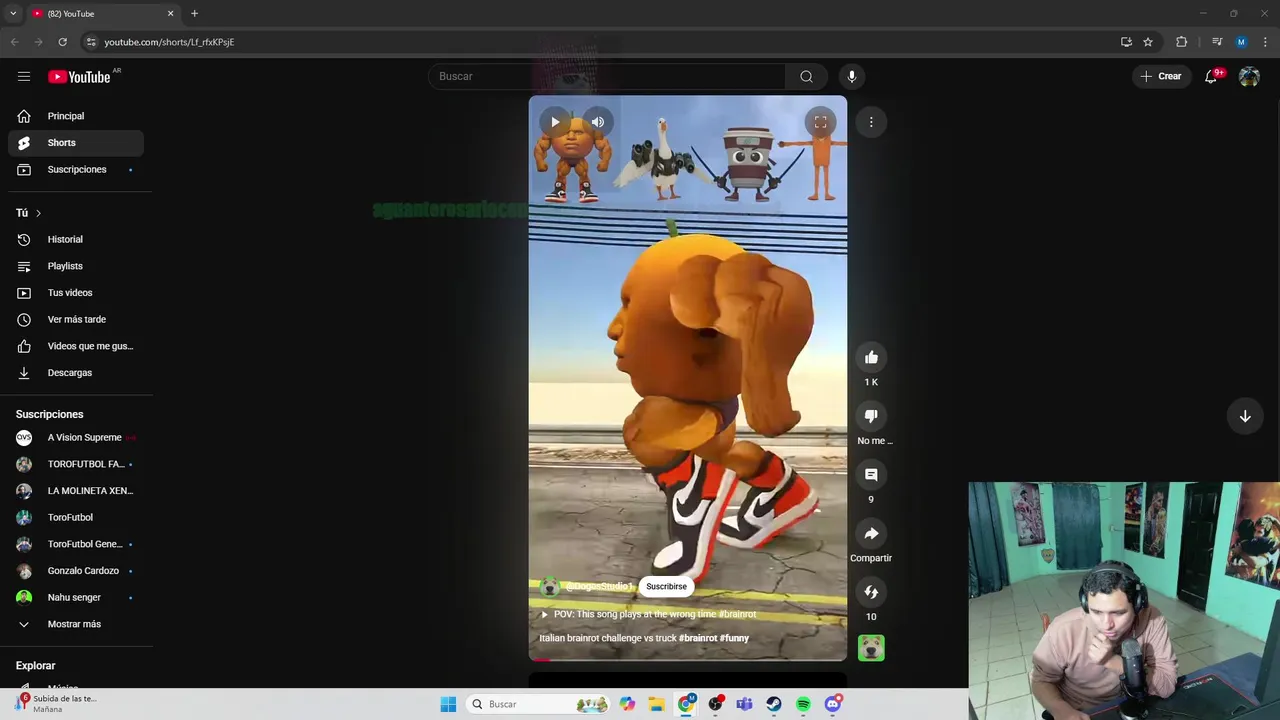
Task: Share the Short via Compartir
Action: 871,534
